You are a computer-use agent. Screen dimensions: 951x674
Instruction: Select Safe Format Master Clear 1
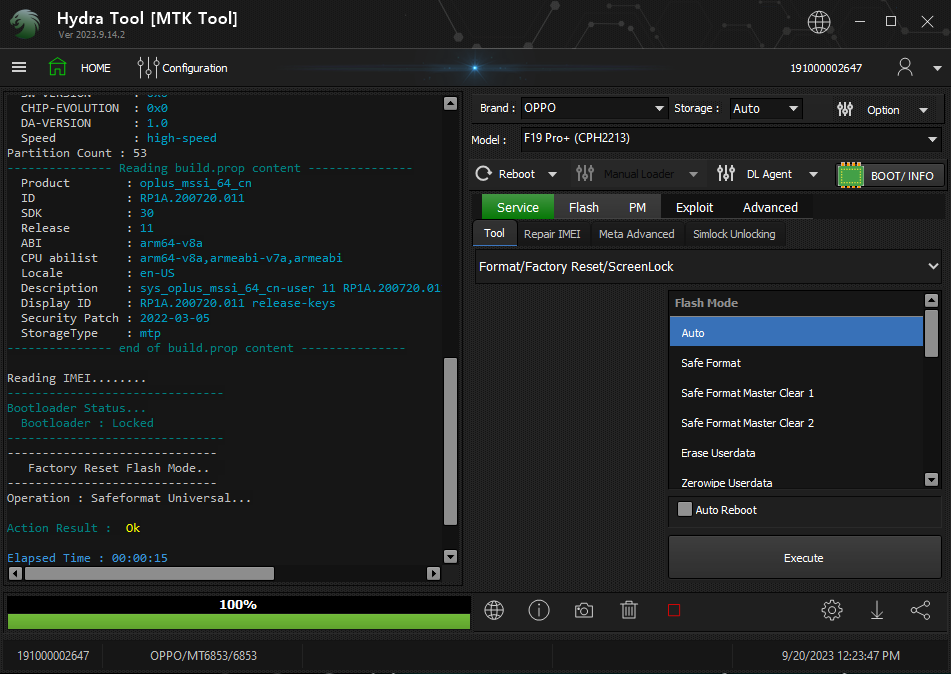point(796,393)
